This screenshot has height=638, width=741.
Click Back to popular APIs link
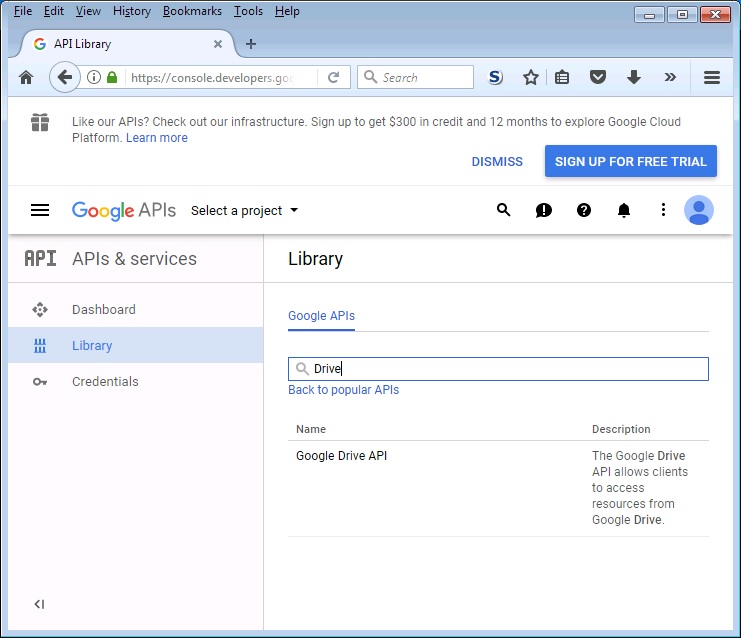tap(344, 390)
